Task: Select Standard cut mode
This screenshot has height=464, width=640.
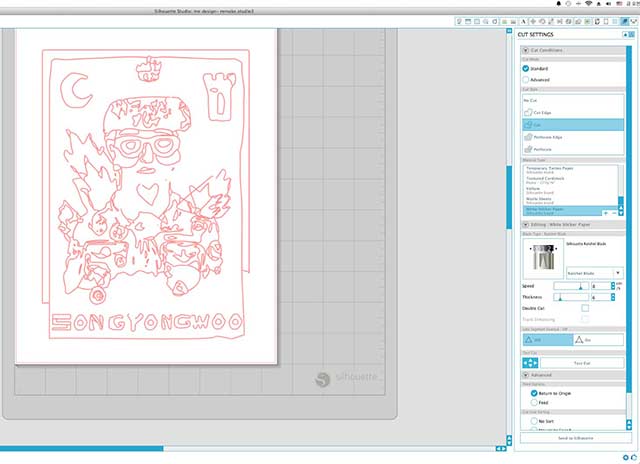Action: pos(526,69)
